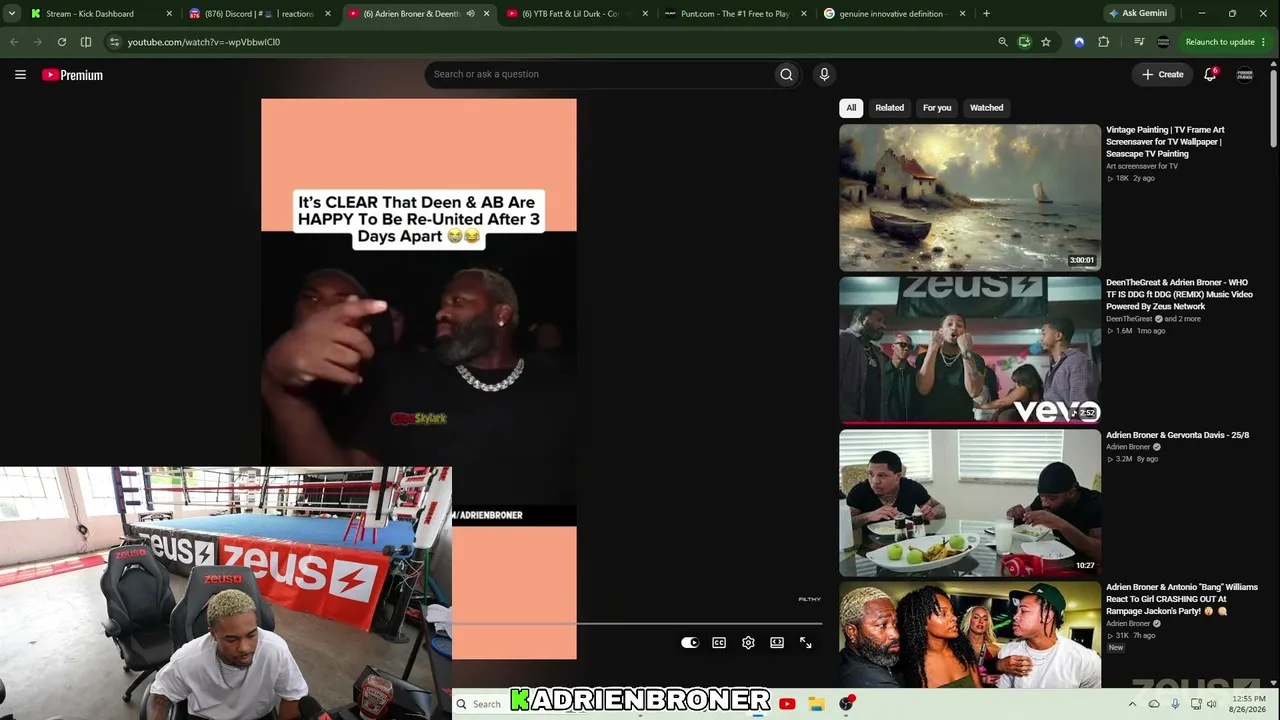Open the Create menu button
This screenshot has width=1280, height=720.
tap(1163, 74)
